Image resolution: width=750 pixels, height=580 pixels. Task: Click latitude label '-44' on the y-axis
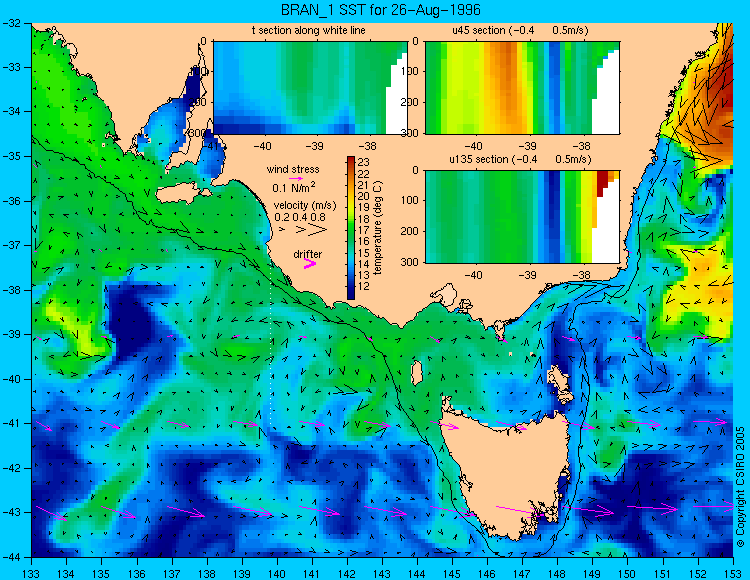point(13,557)
